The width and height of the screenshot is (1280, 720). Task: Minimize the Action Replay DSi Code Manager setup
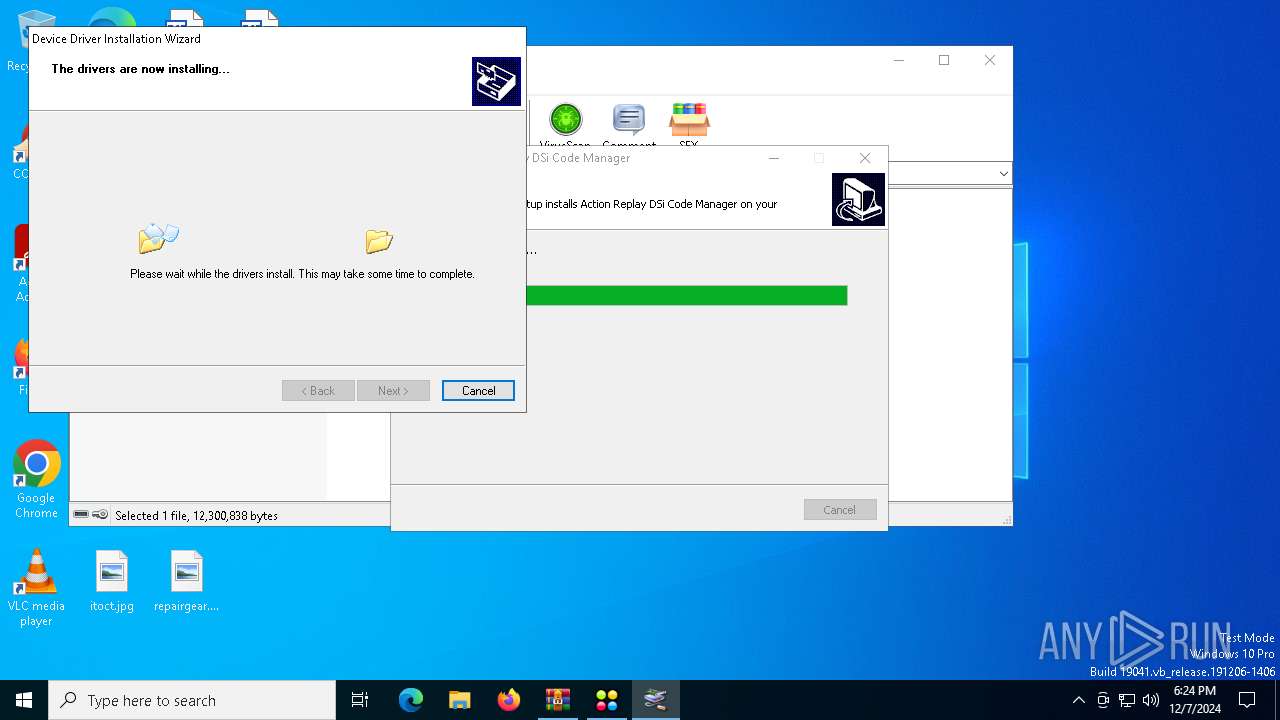[x=773, y=158]
